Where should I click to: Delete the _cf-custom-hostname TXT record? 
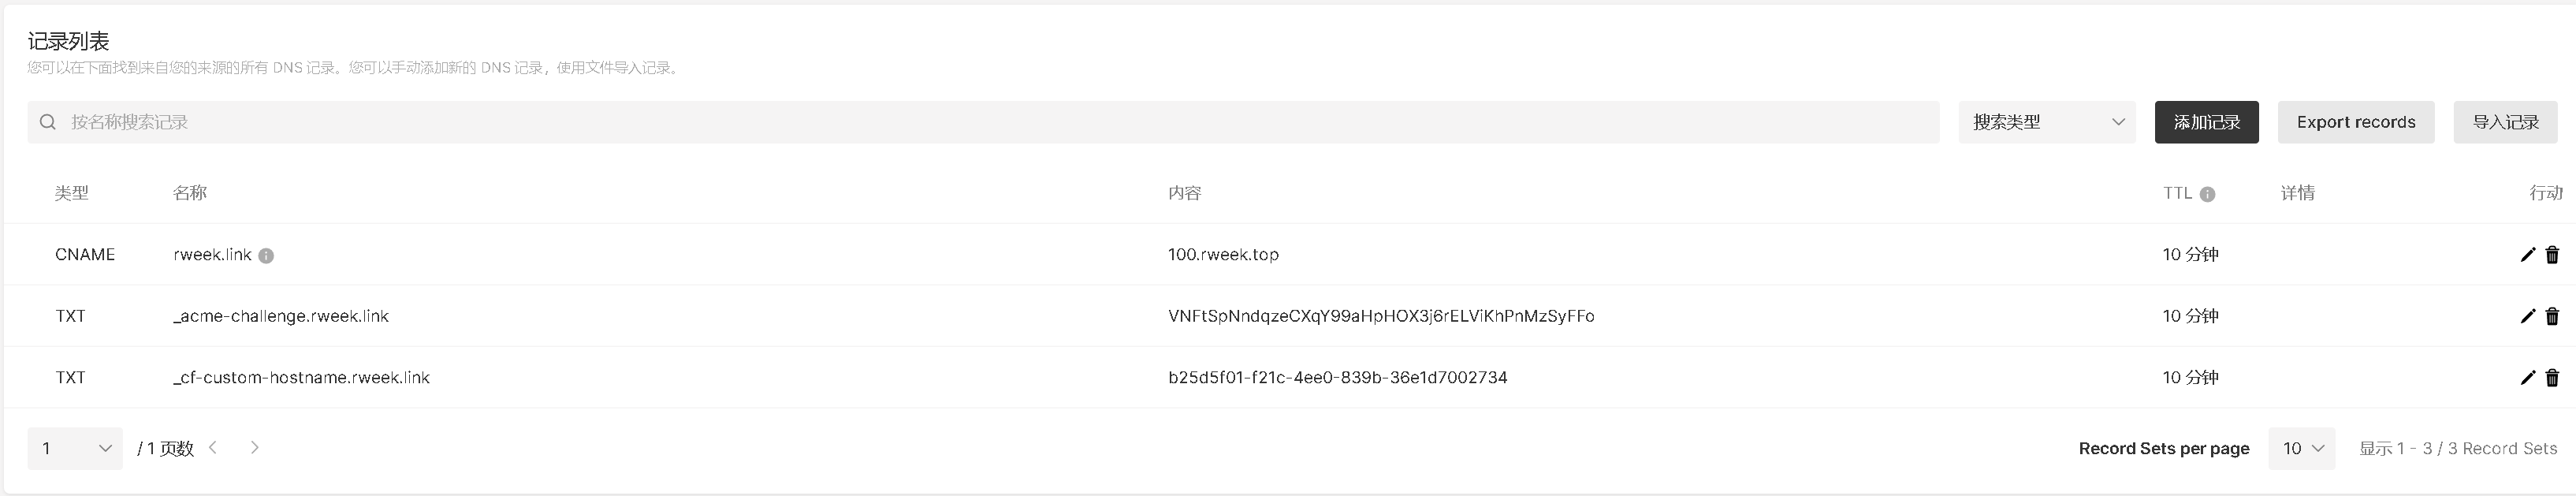pos(2552,378)
